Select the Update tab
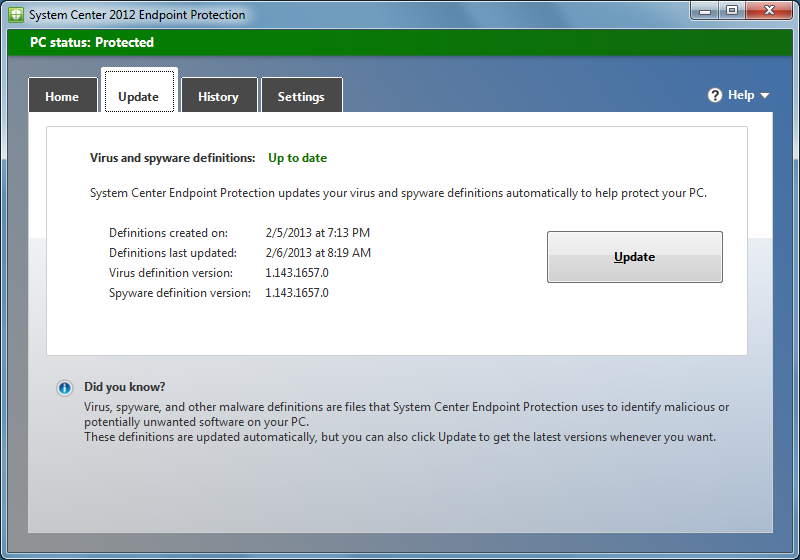800x560 pixels. 139,91
